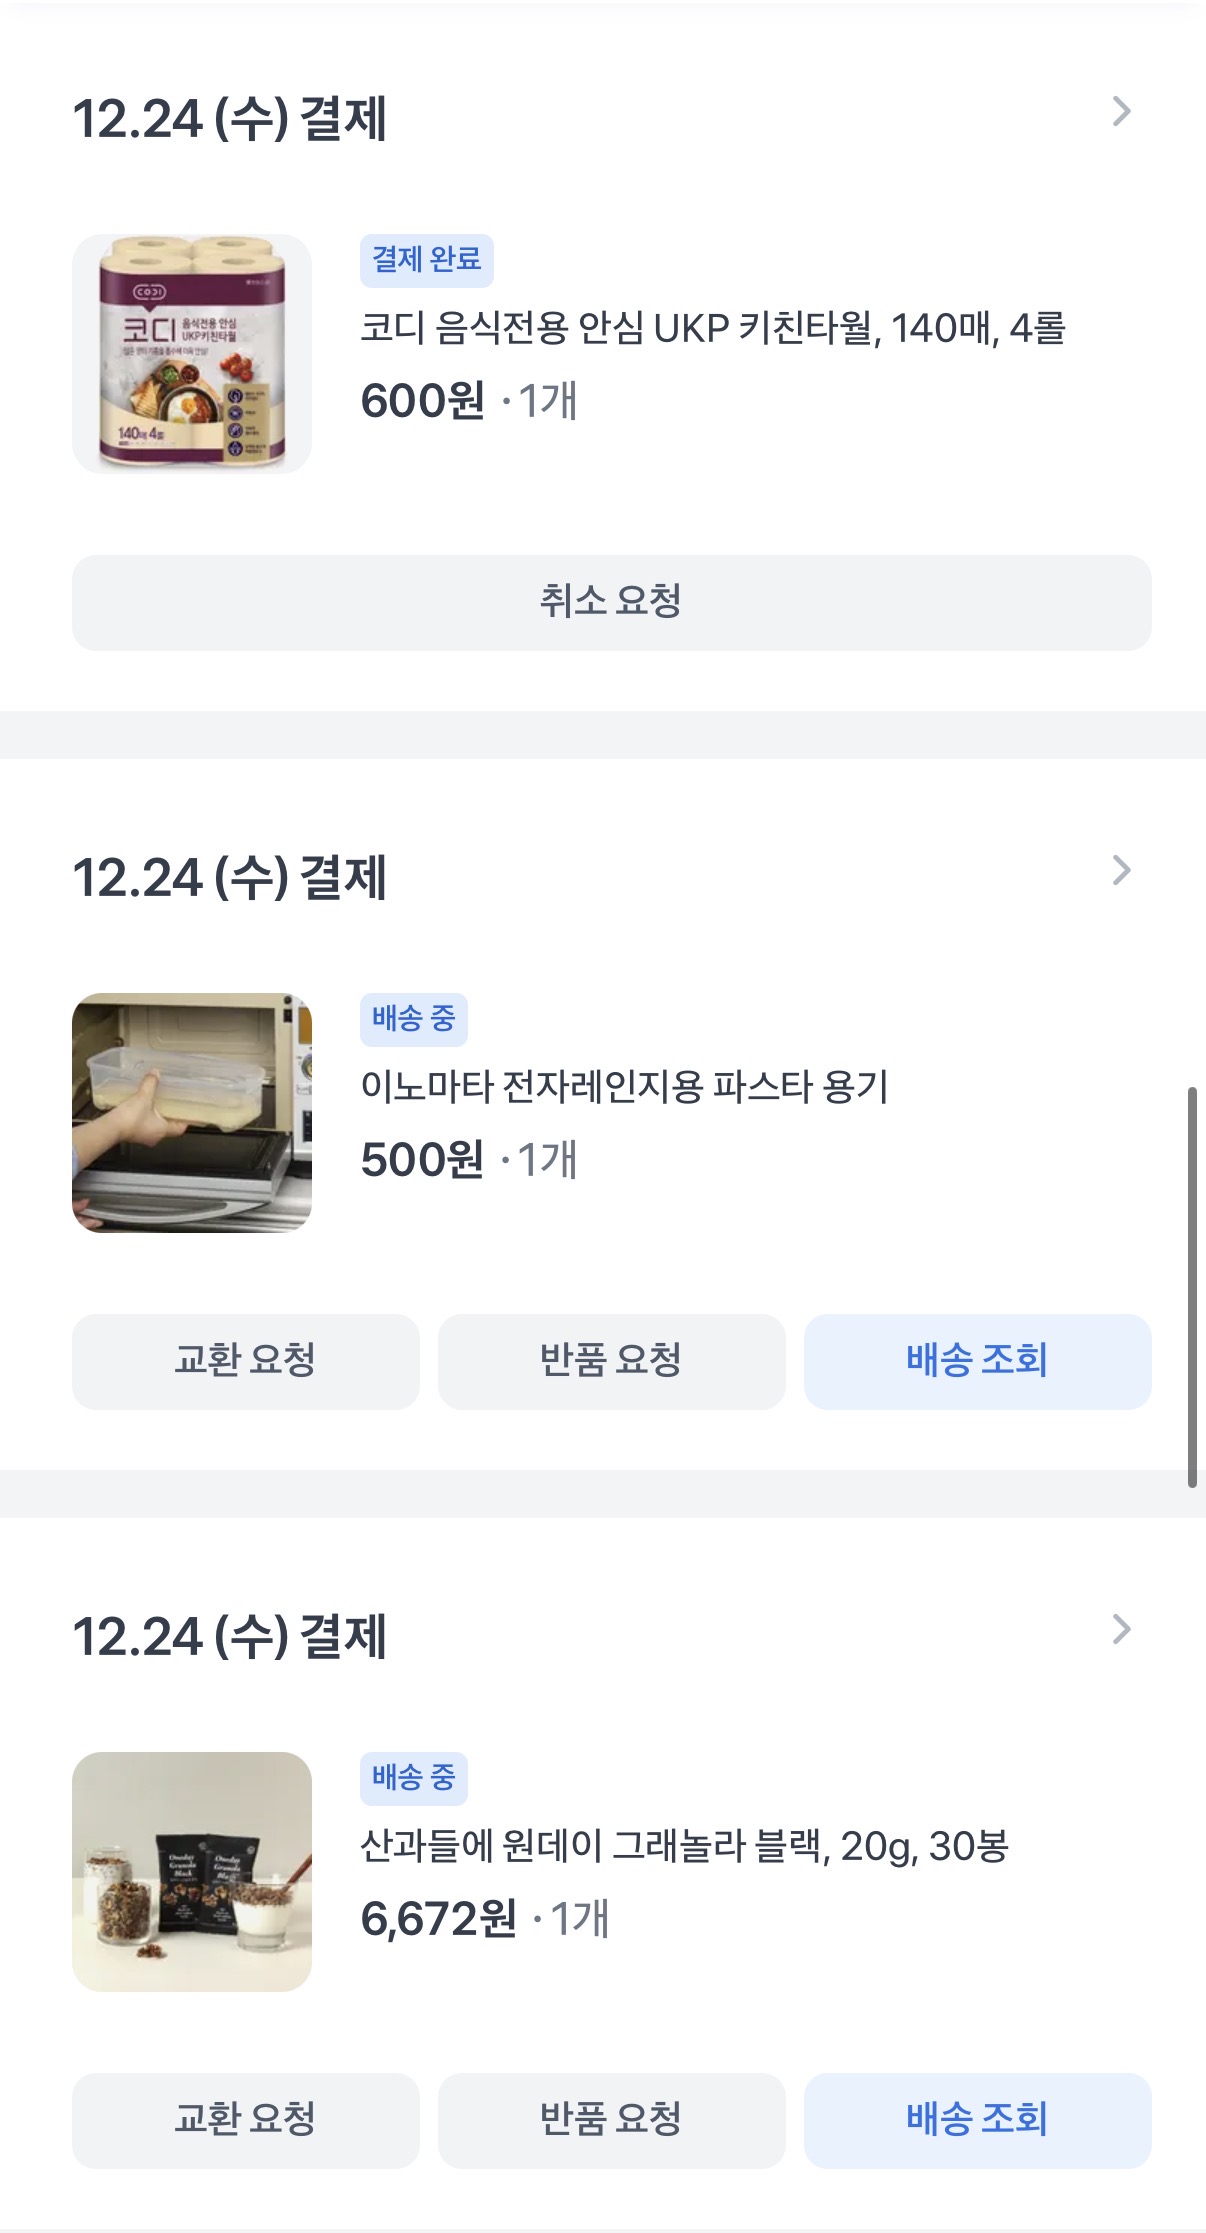Open the kitchen towel order details chevron
The width and height of the screenshot is (1206, 2233).
pyautogui.click(x=1121, y=112)
